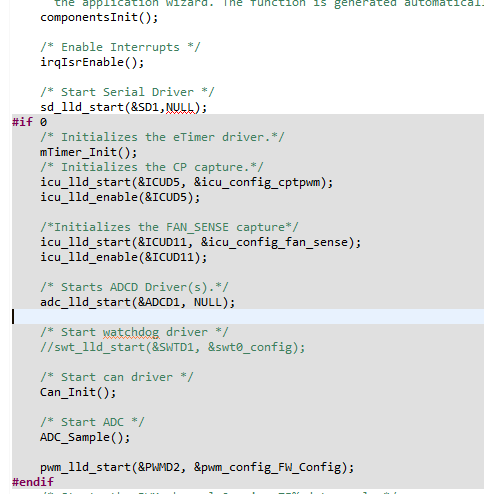The width and height of the screenshot is (484, 494).
Task: Click the componentsInit(); call line
Action: click(x=99, y=17)
